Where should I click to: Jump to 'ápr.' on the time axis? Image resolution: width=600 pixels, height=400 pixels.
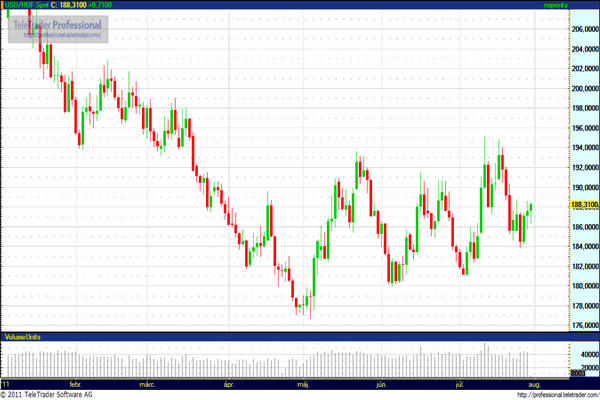[x=229, y=383]
